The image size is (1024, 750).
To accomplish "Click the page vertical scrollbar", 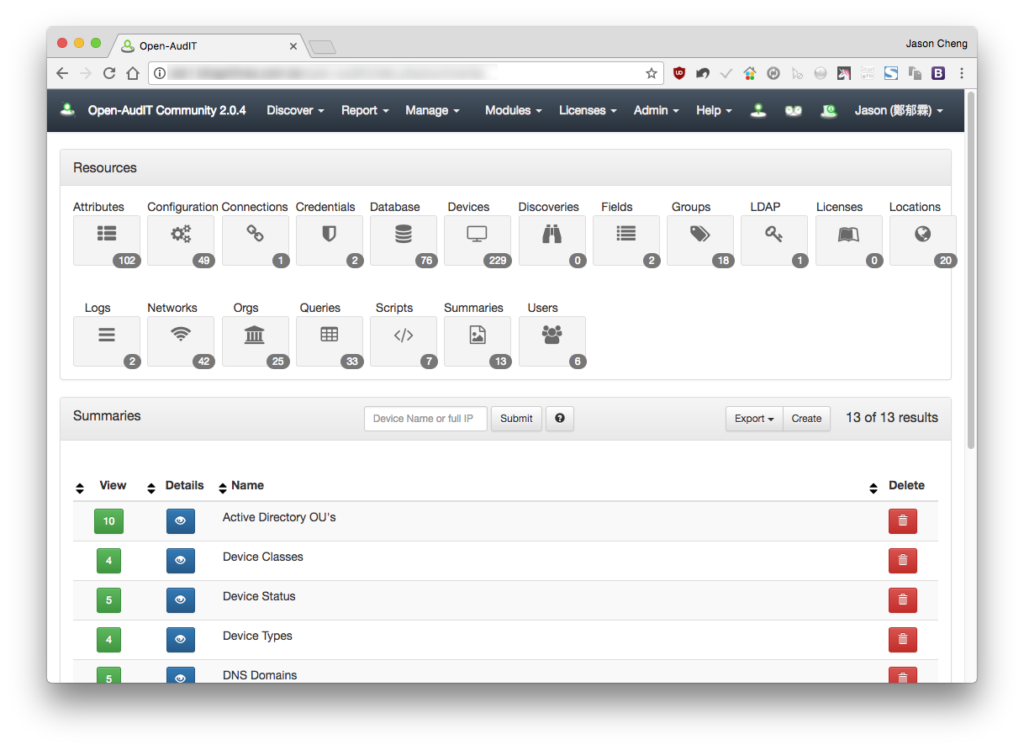I will pos(970,271).
